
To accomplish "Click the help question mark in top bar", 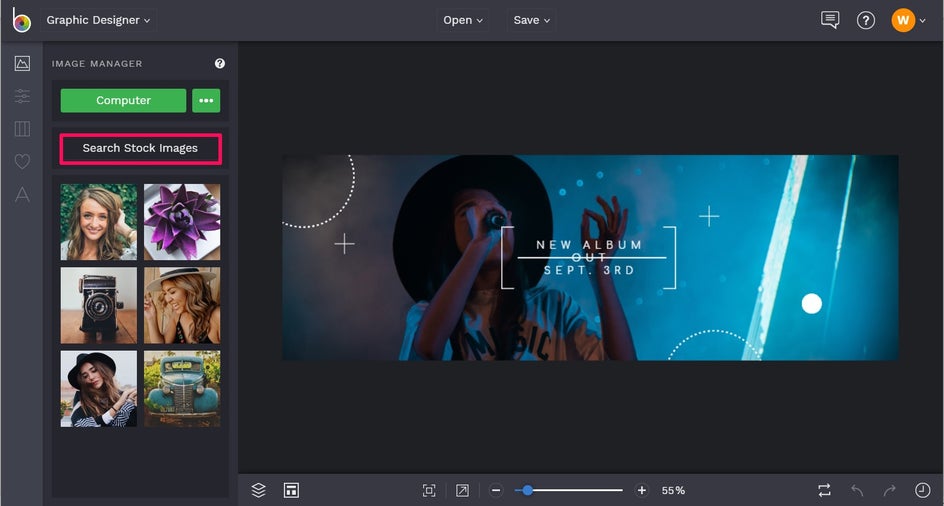I will pyautogui.click(x=866, y=20).
